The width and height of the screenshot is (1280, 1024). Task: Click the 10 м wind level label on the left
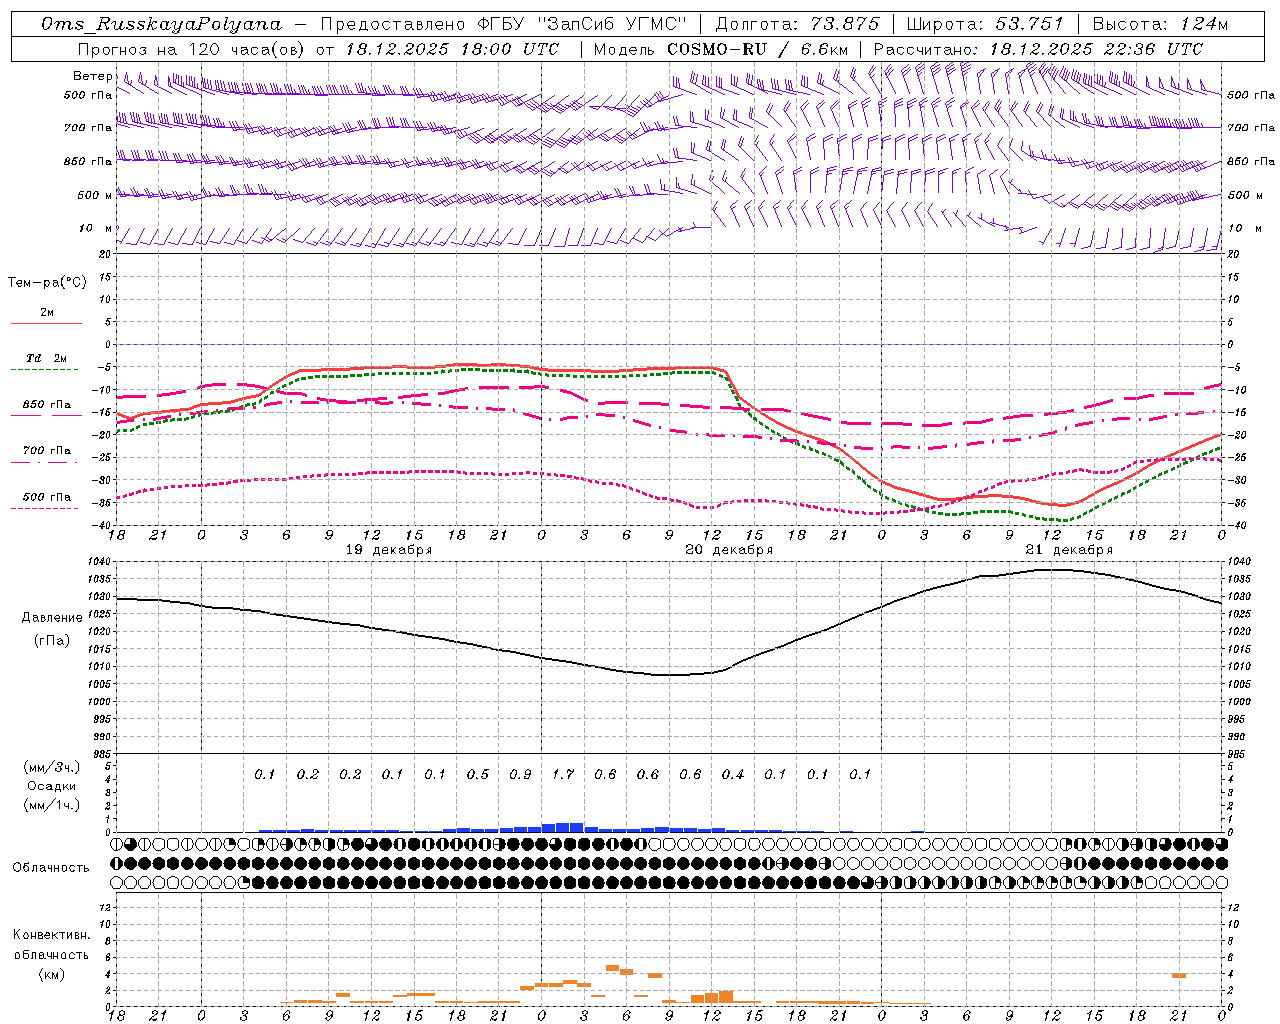tap(96, 229)
